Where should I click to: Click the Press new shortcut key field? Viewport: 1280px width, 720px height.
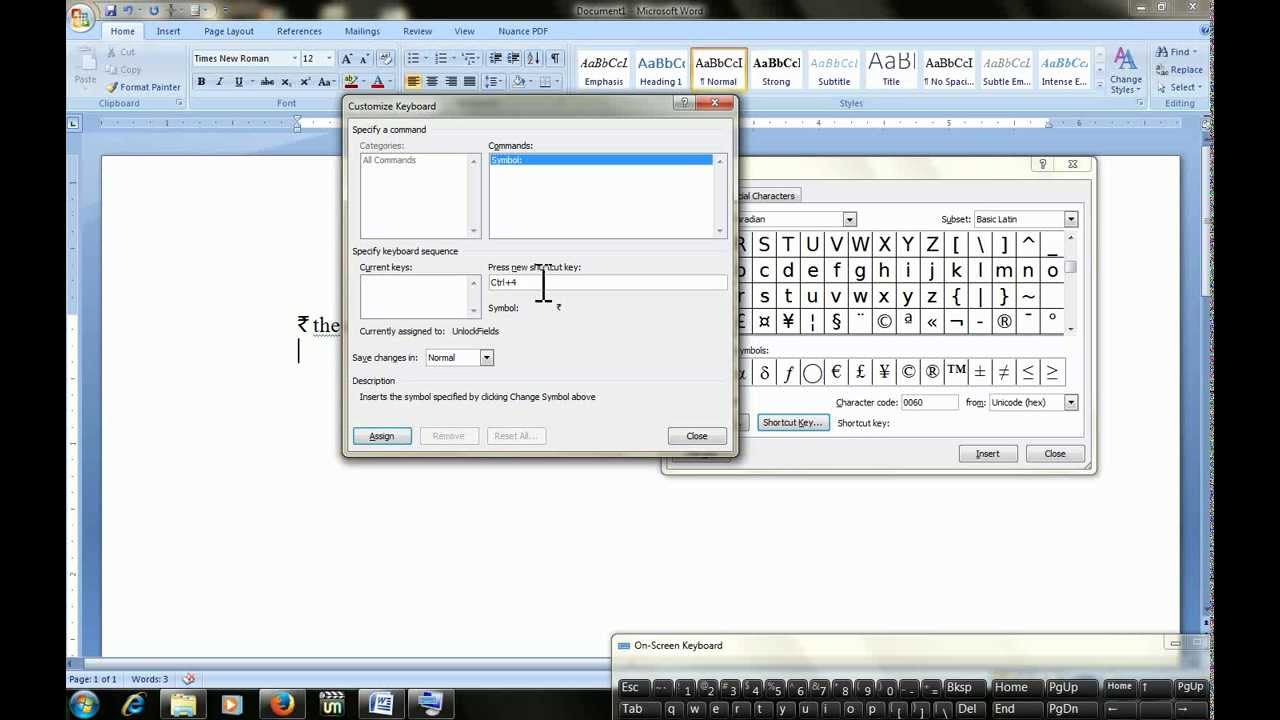607,283
